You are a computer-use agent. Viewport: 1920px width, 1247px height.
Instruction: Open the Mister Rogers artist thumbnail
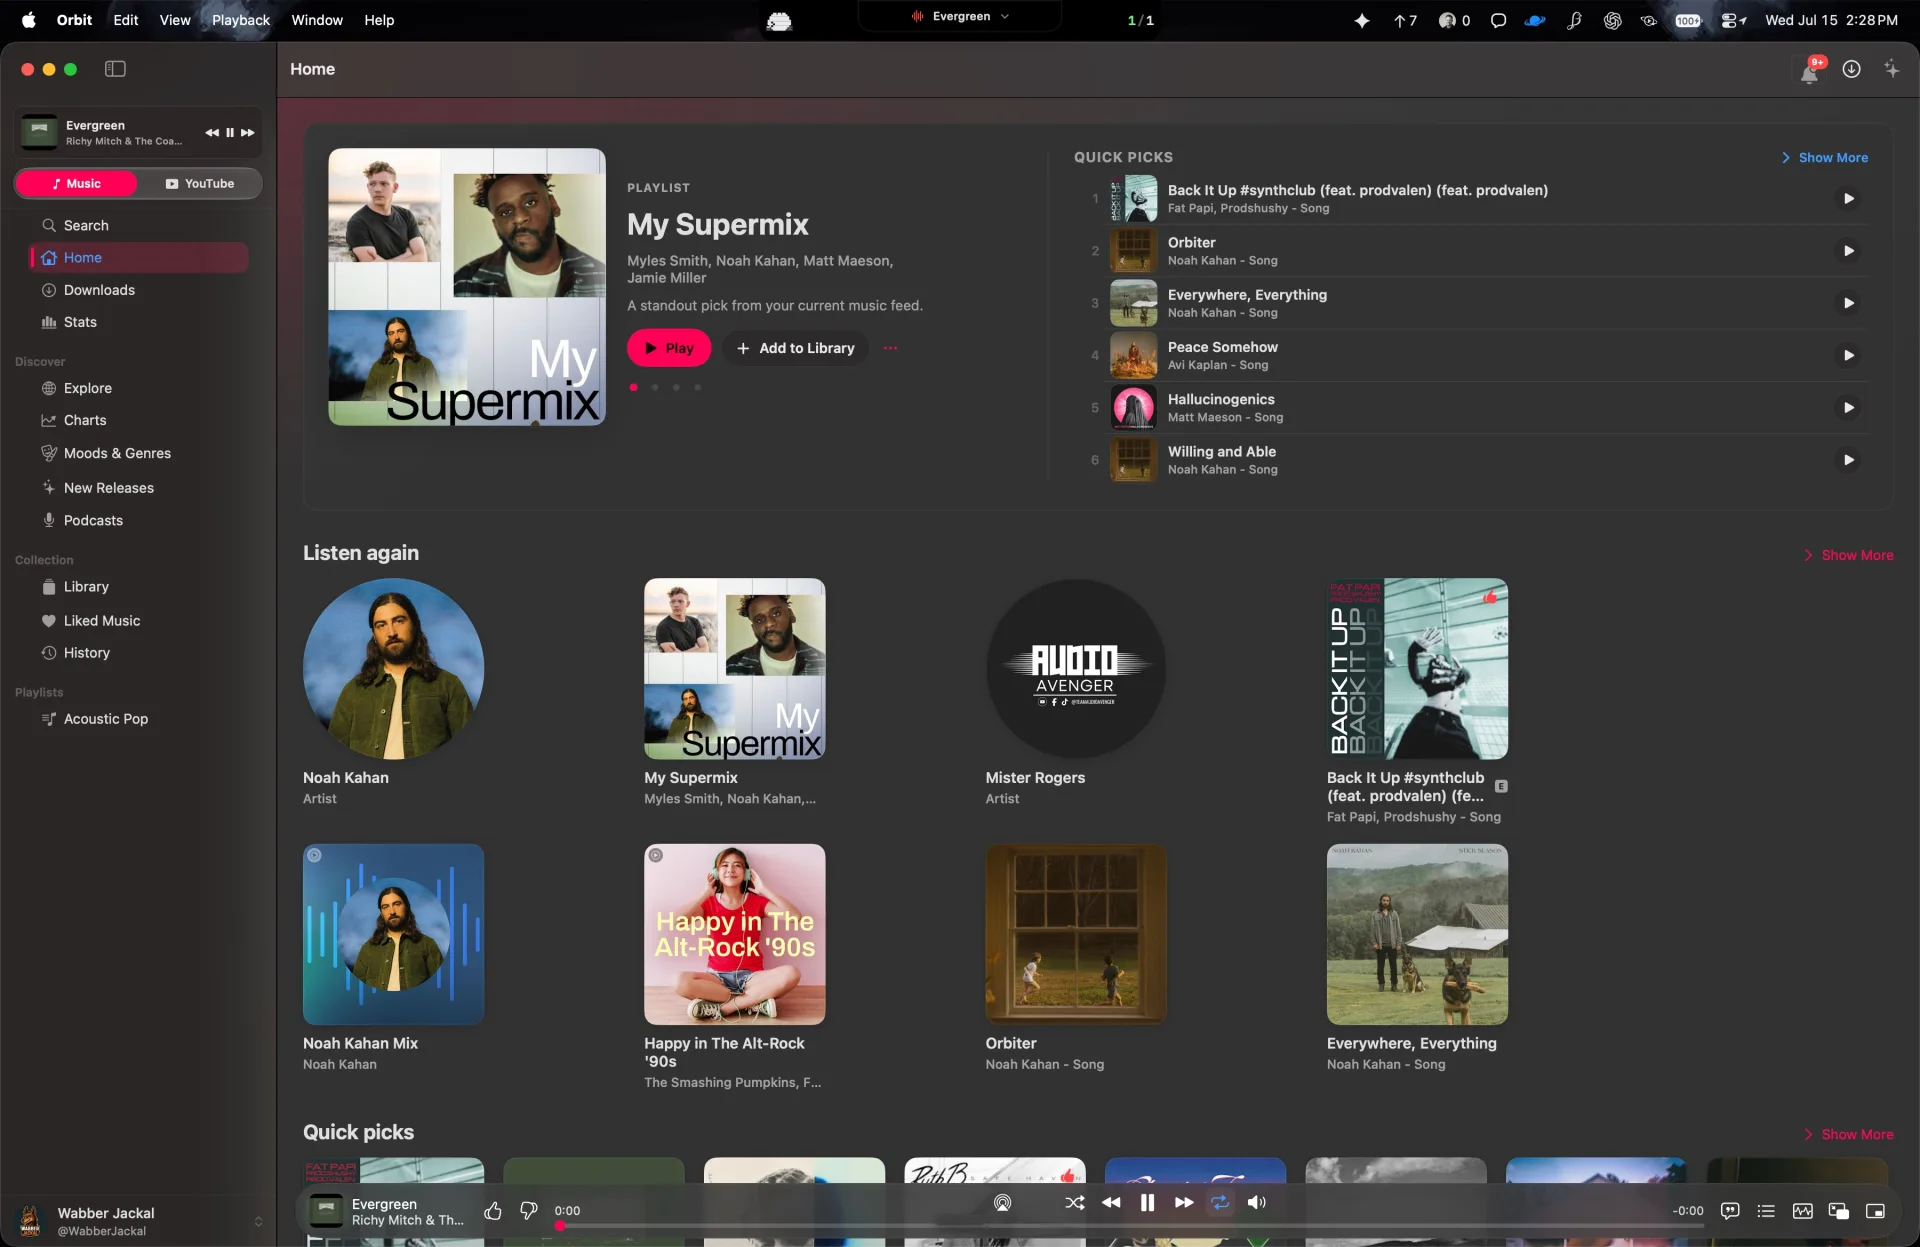pos(1076,669)
